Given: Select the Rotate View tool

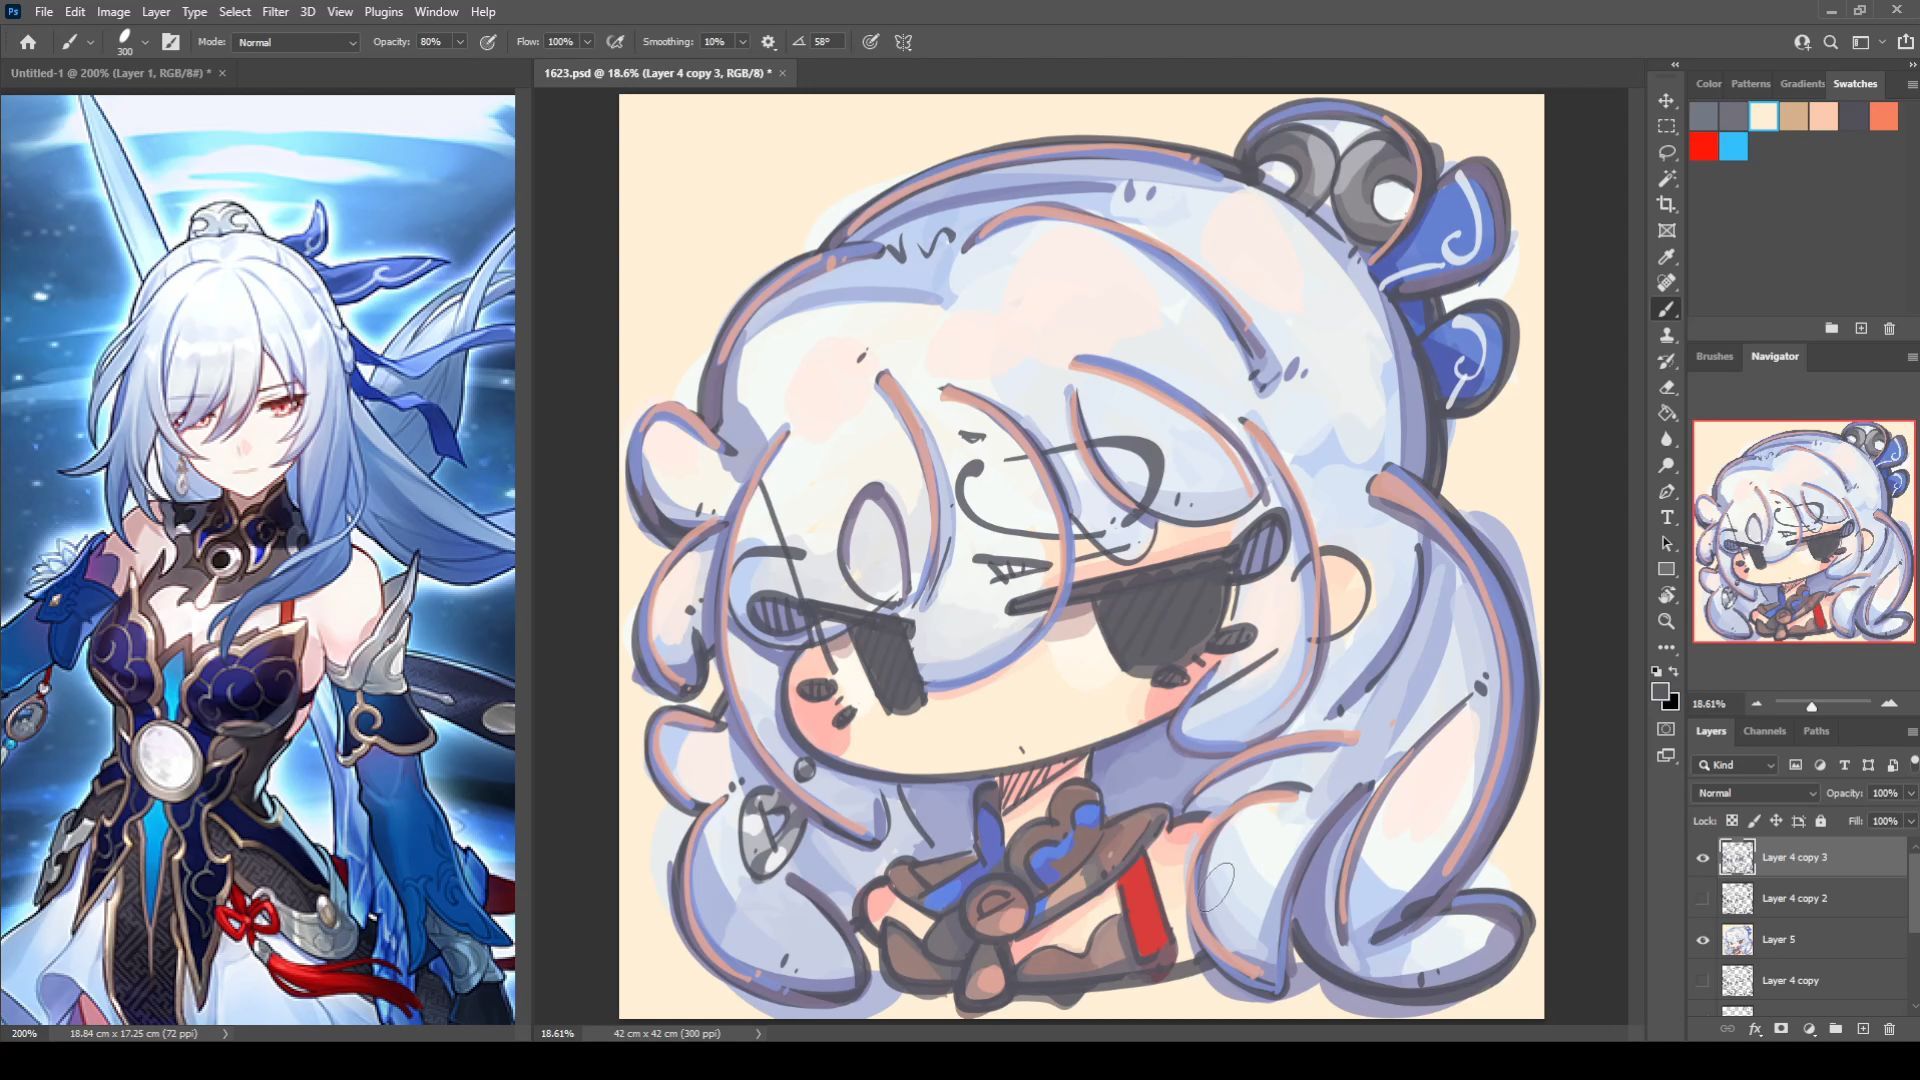Looking at the screenshot, I should click(1666, 595).
